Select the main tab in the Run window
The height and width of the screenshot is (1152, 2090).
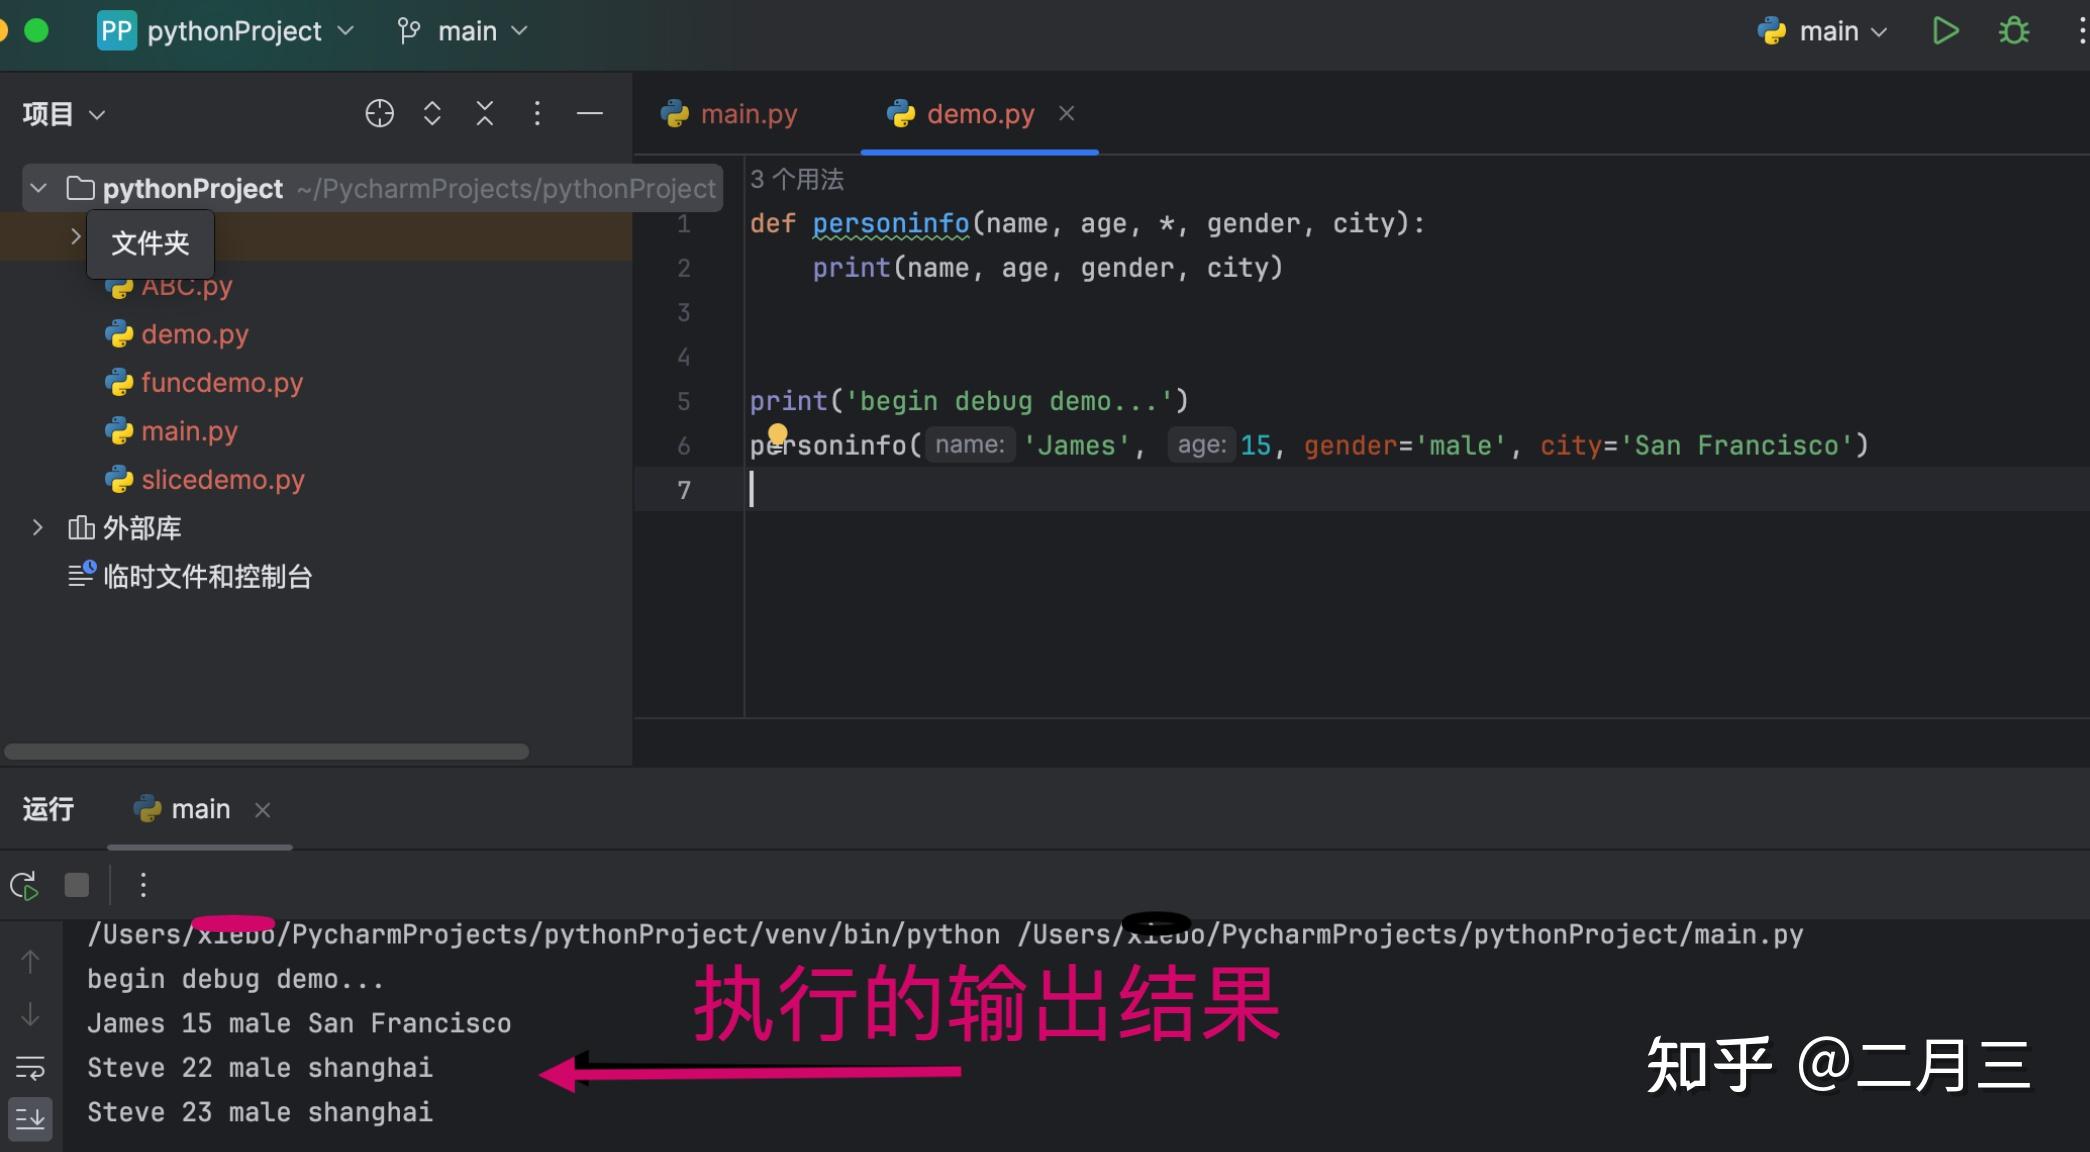click(200, 809)
